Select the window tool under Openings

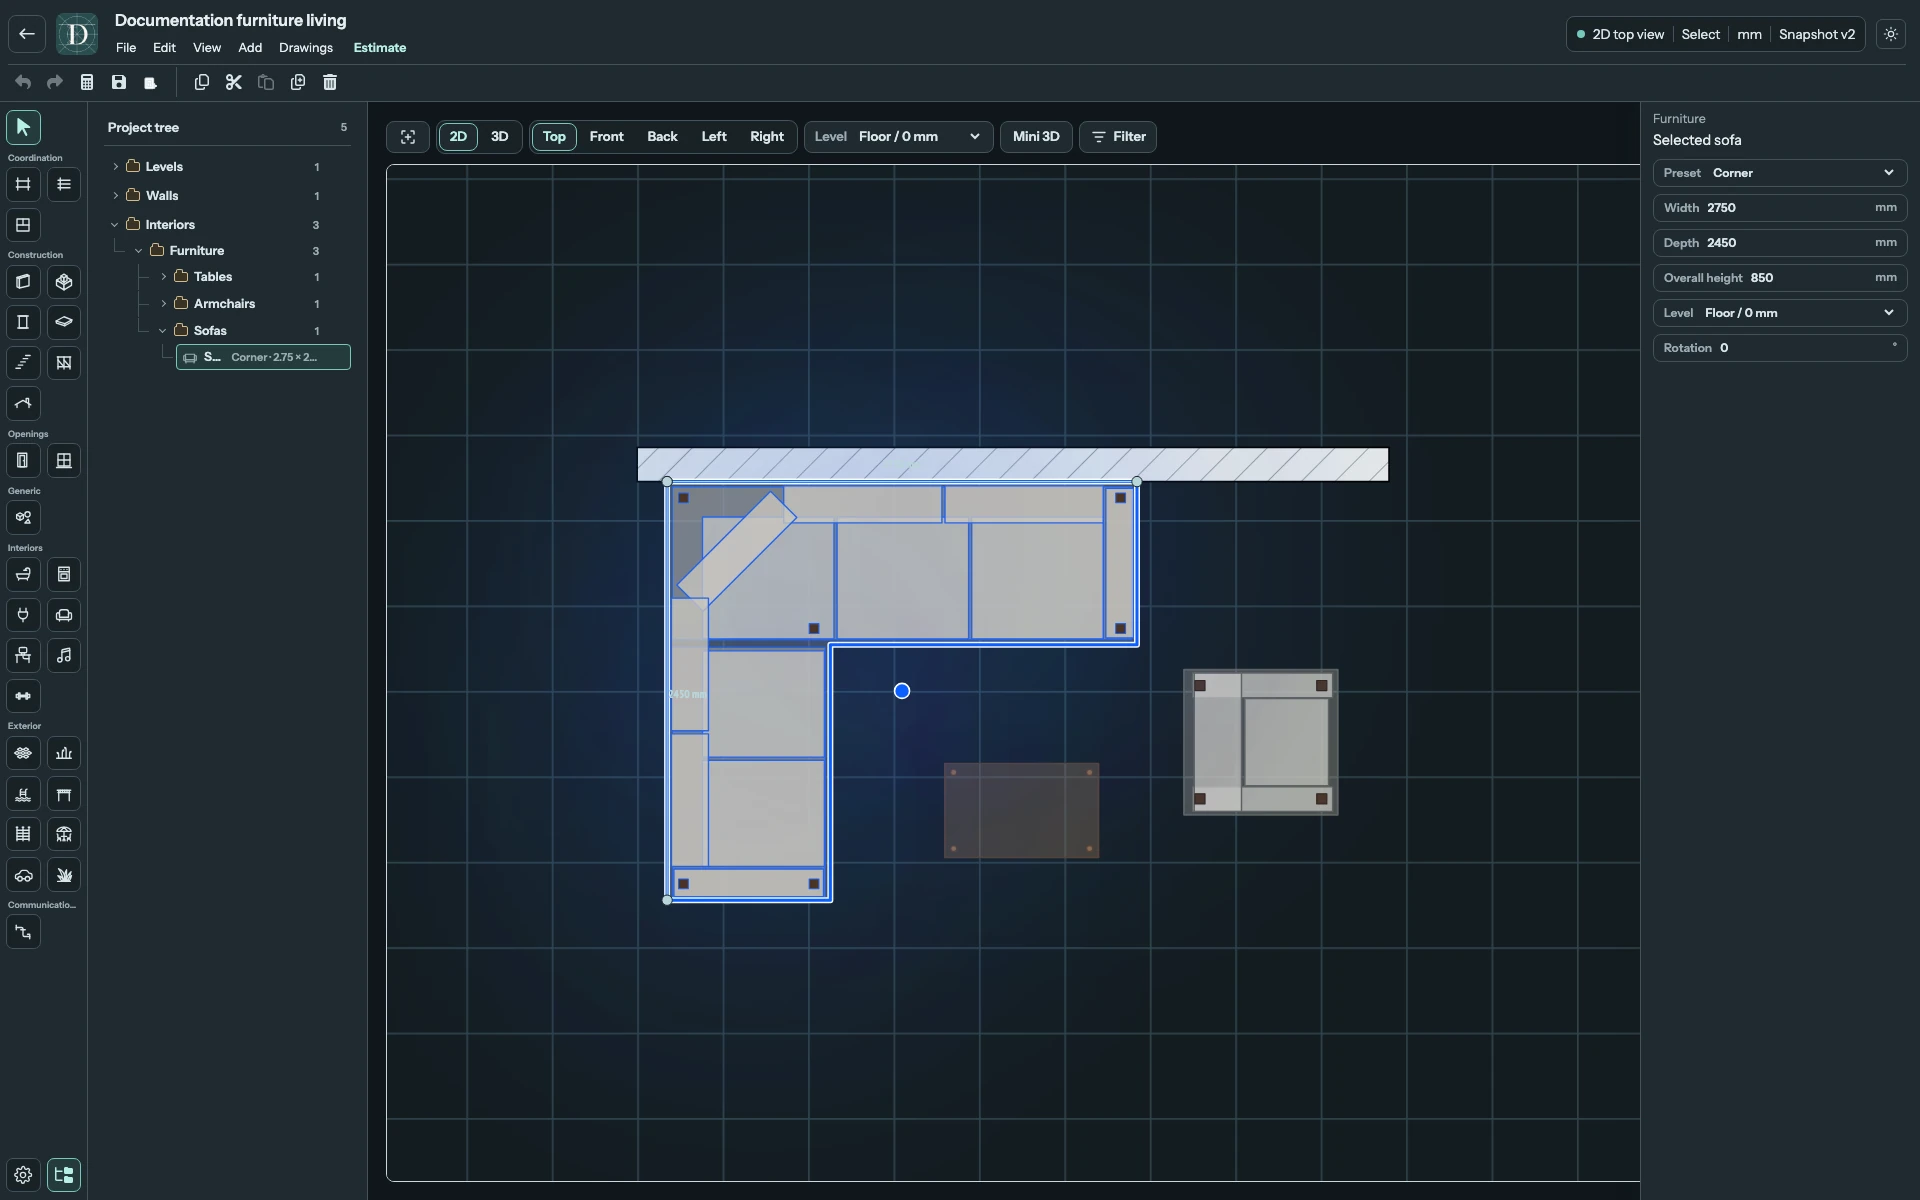64,461
